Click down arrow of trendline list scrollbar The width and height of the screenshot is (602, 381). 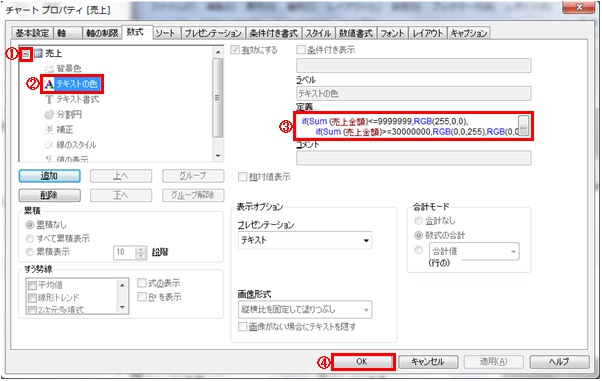click(122, 307)
